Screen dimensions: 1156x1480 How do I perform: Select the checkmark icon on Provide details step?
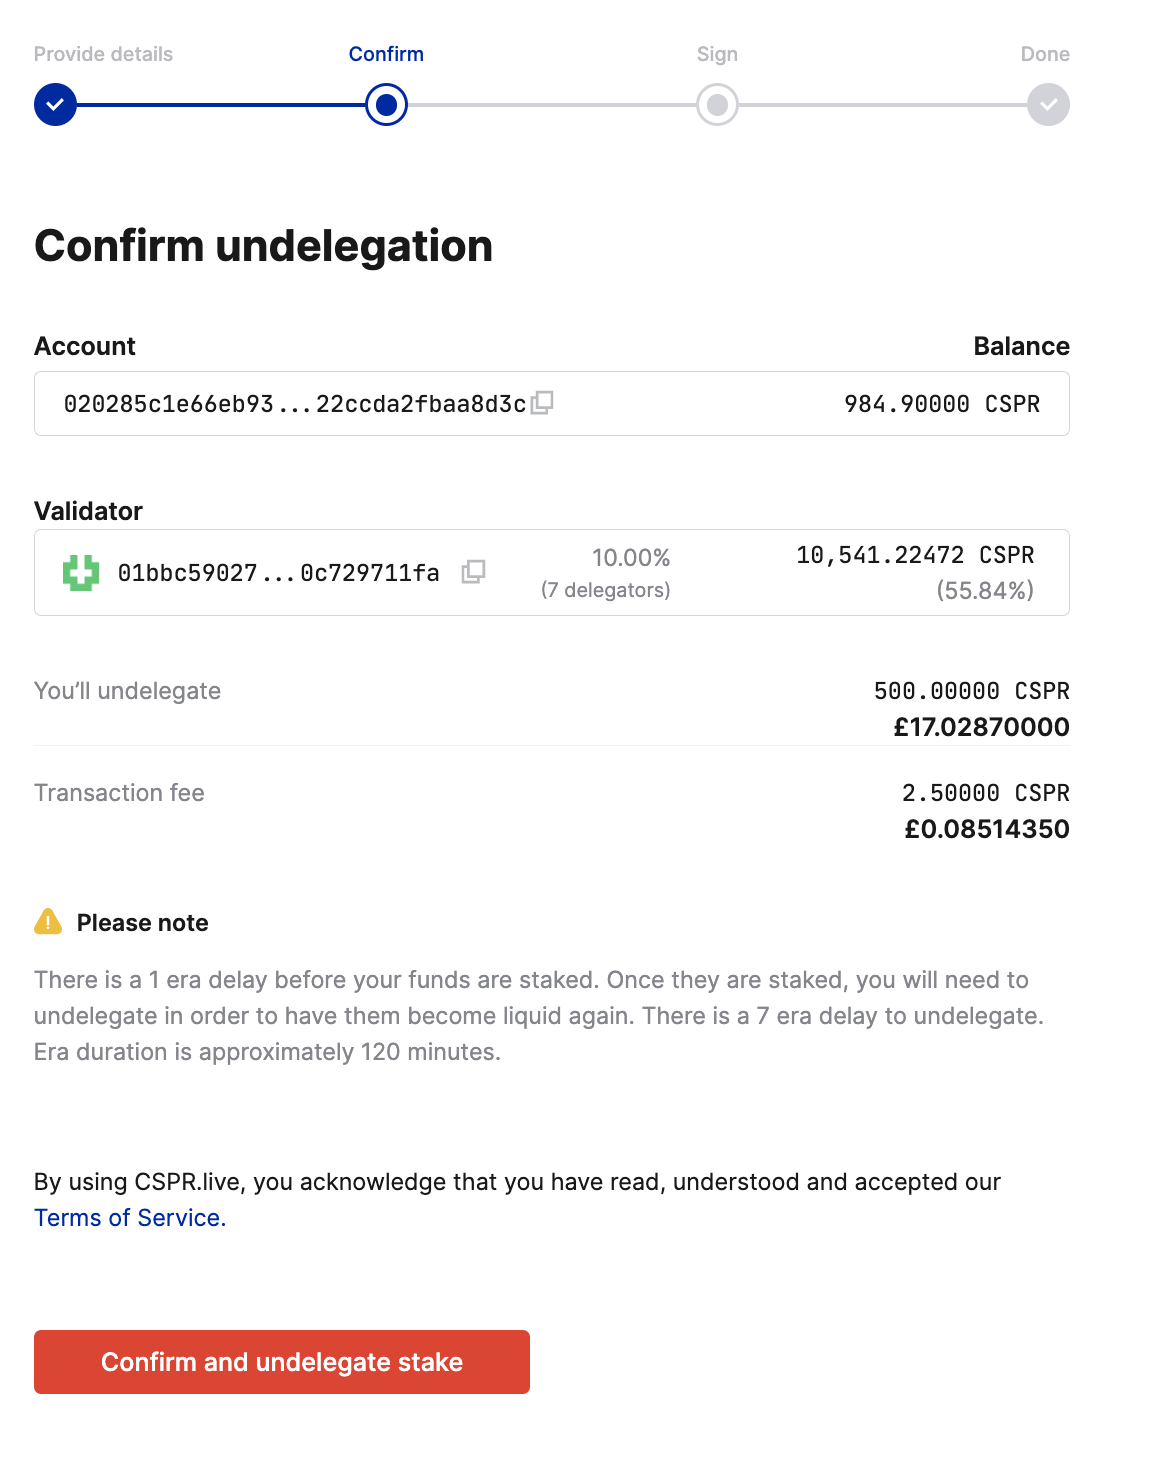tap(55, 104)
